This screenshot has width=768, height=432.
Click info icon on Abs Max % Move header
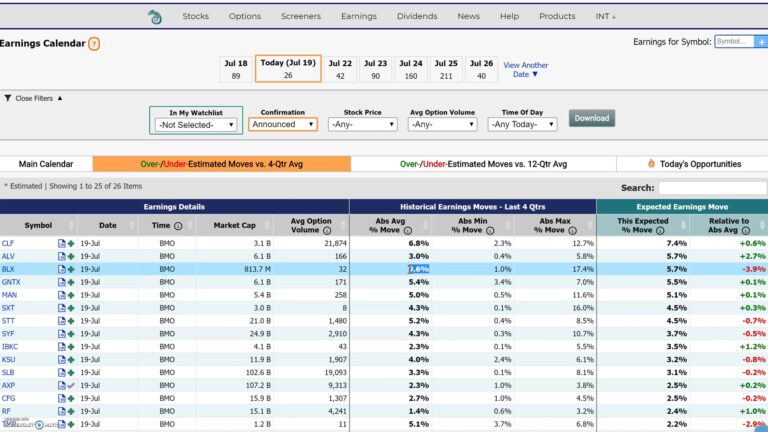[x=572, y=230]
